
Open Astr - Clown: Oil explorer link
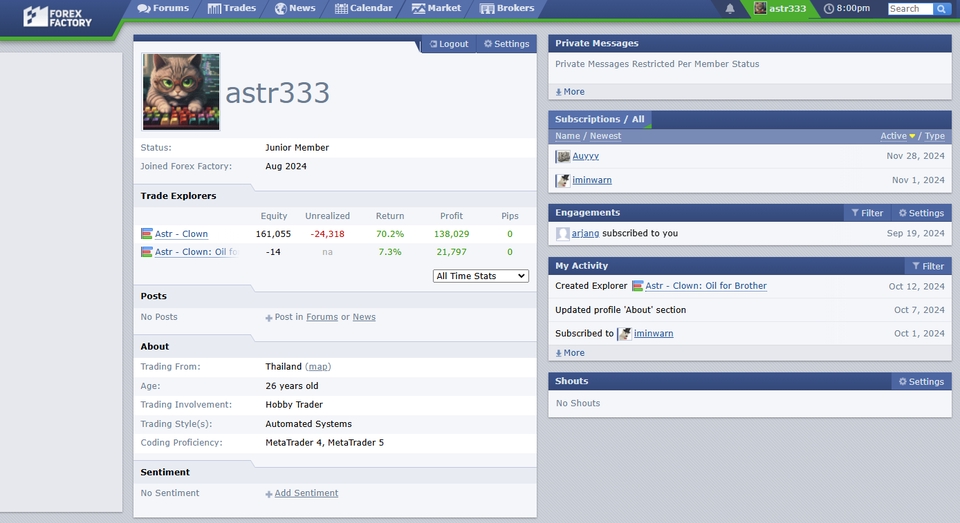point(196,252)
